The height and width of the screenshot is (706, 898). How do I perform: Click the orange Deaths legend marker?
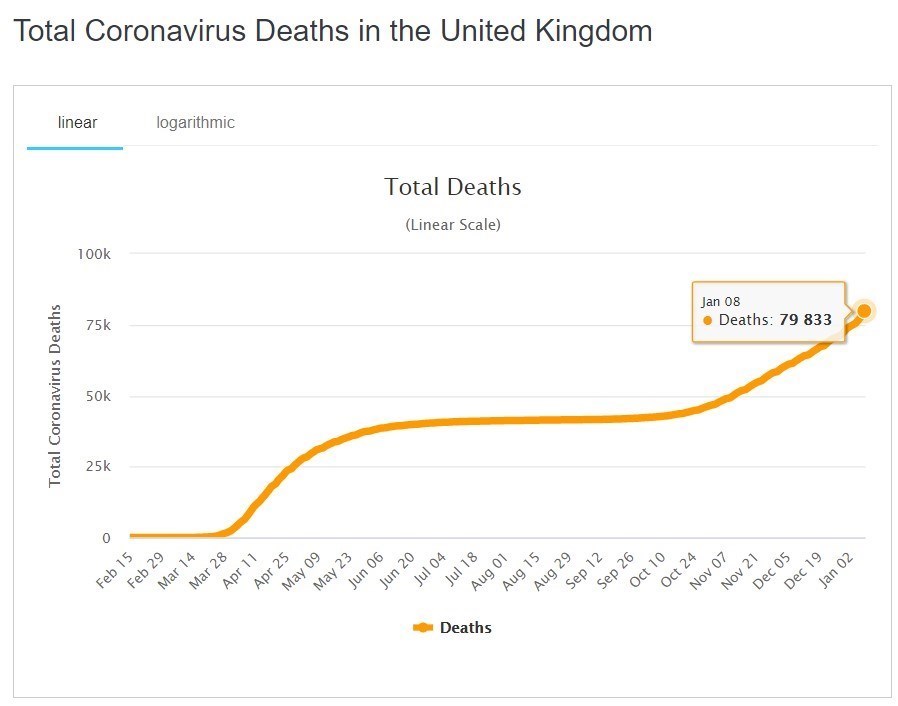(x=423, y=628)
